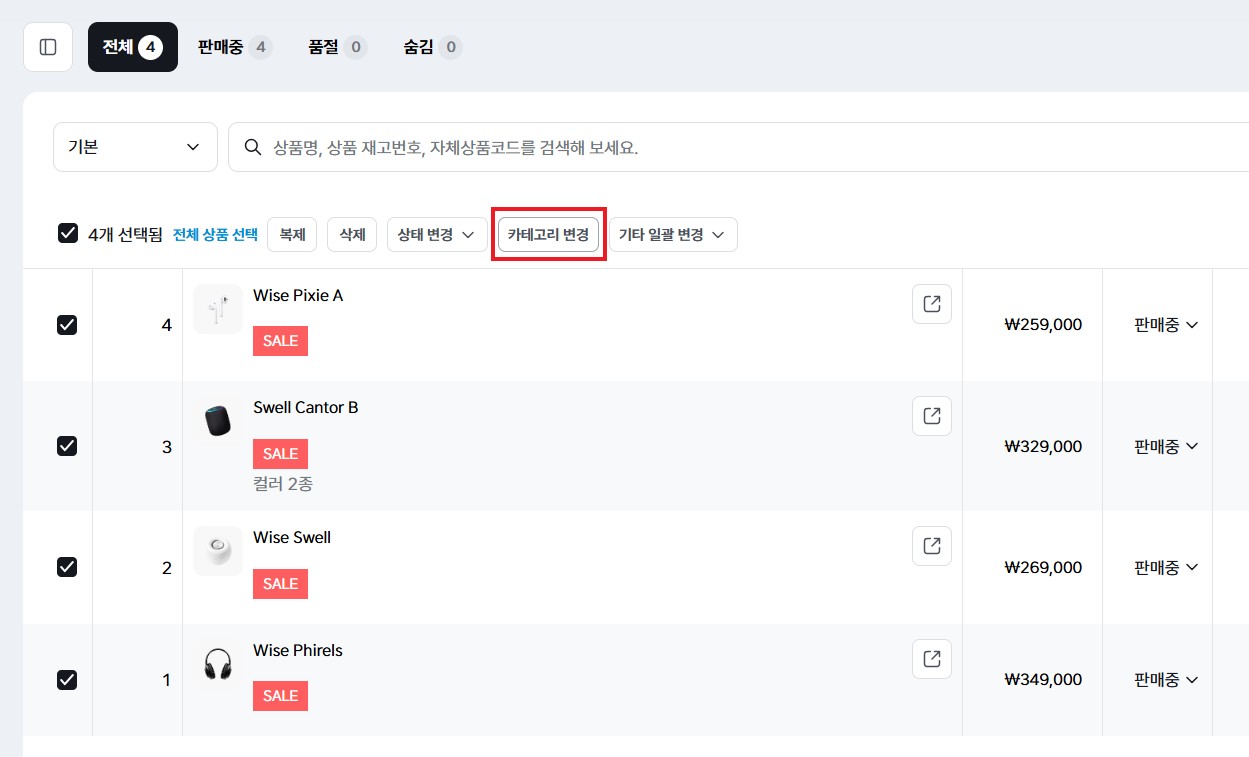Click the 카테고리 변경 button
The height and width of the screenshot is (757, 1249).
click(x=548, y=234)
